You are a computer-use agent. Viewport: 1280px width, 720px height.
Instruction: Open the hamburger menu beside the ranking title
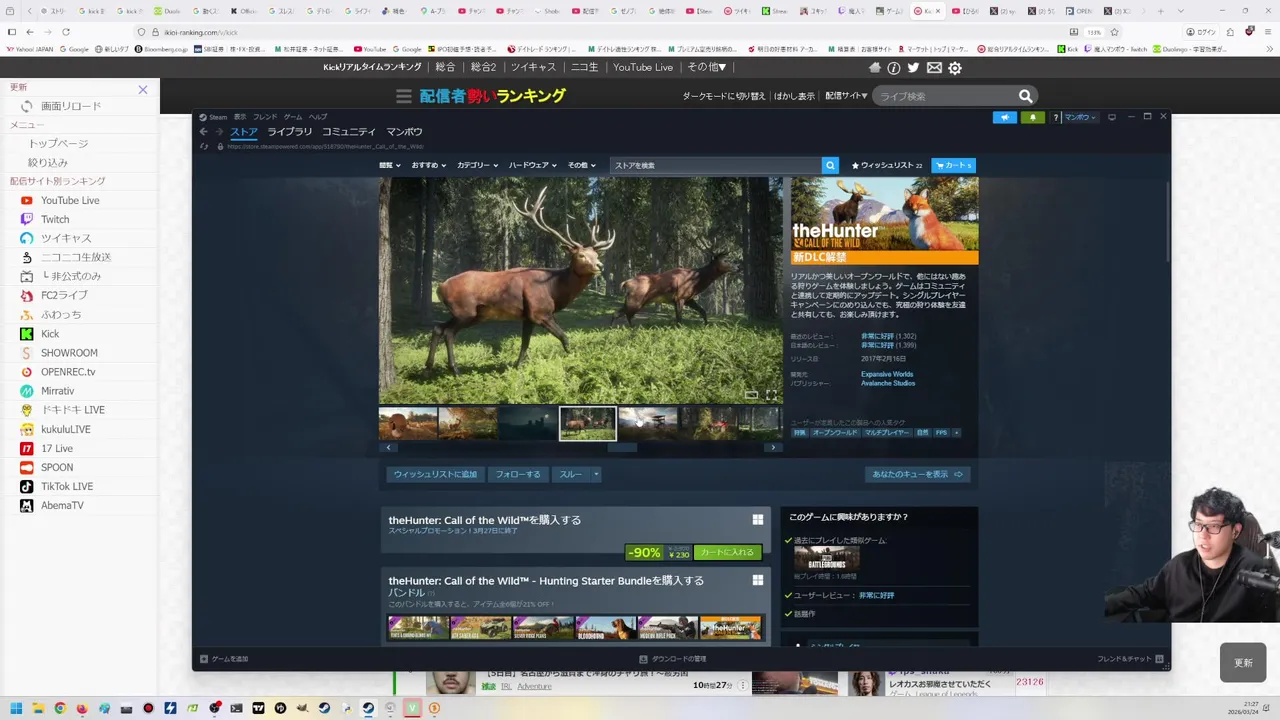pyautogui.click(x=403, y=96)
